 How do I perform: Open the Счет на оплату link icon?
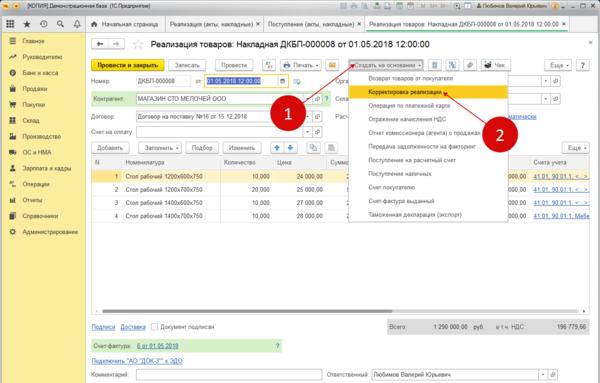click(317, 132)
